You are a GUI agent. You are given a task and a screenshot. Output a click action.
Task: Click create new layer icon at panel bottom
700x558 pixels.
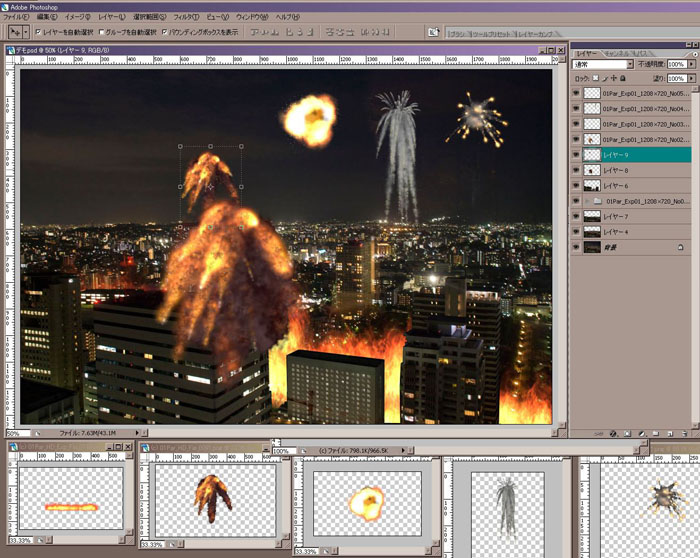coord(670,433)
